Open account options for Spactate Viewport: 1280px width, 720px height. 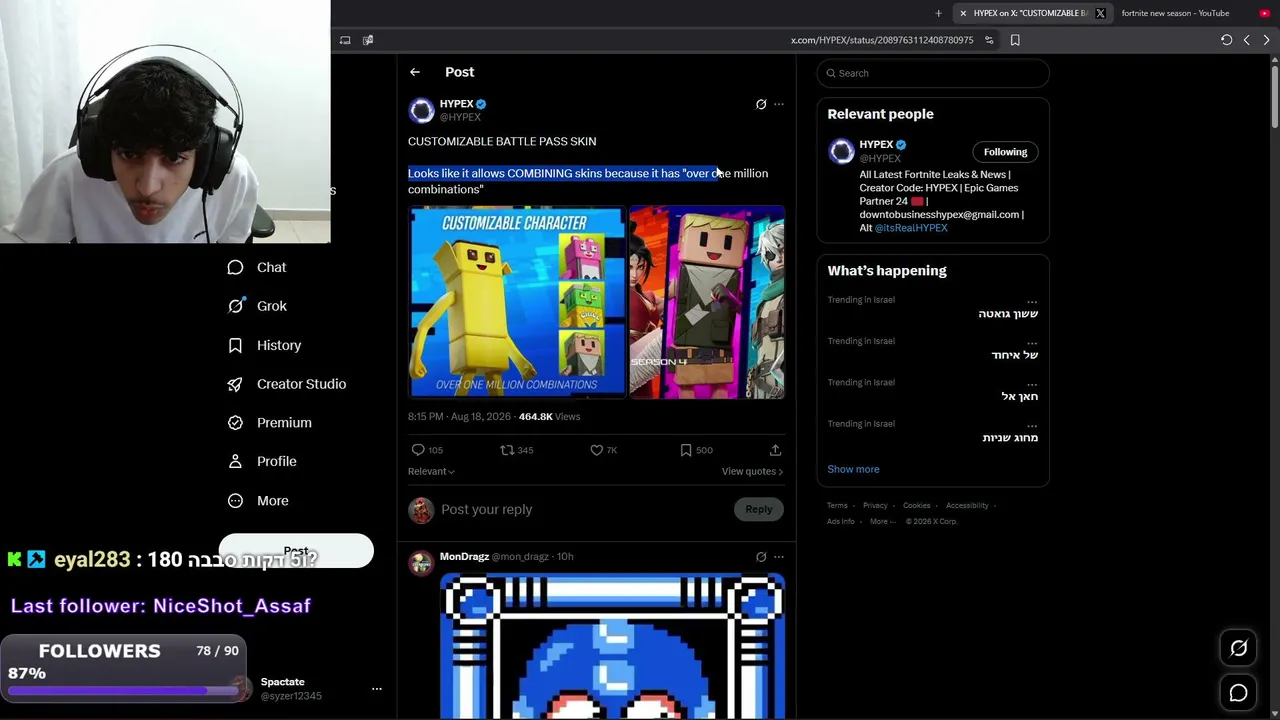377,689
